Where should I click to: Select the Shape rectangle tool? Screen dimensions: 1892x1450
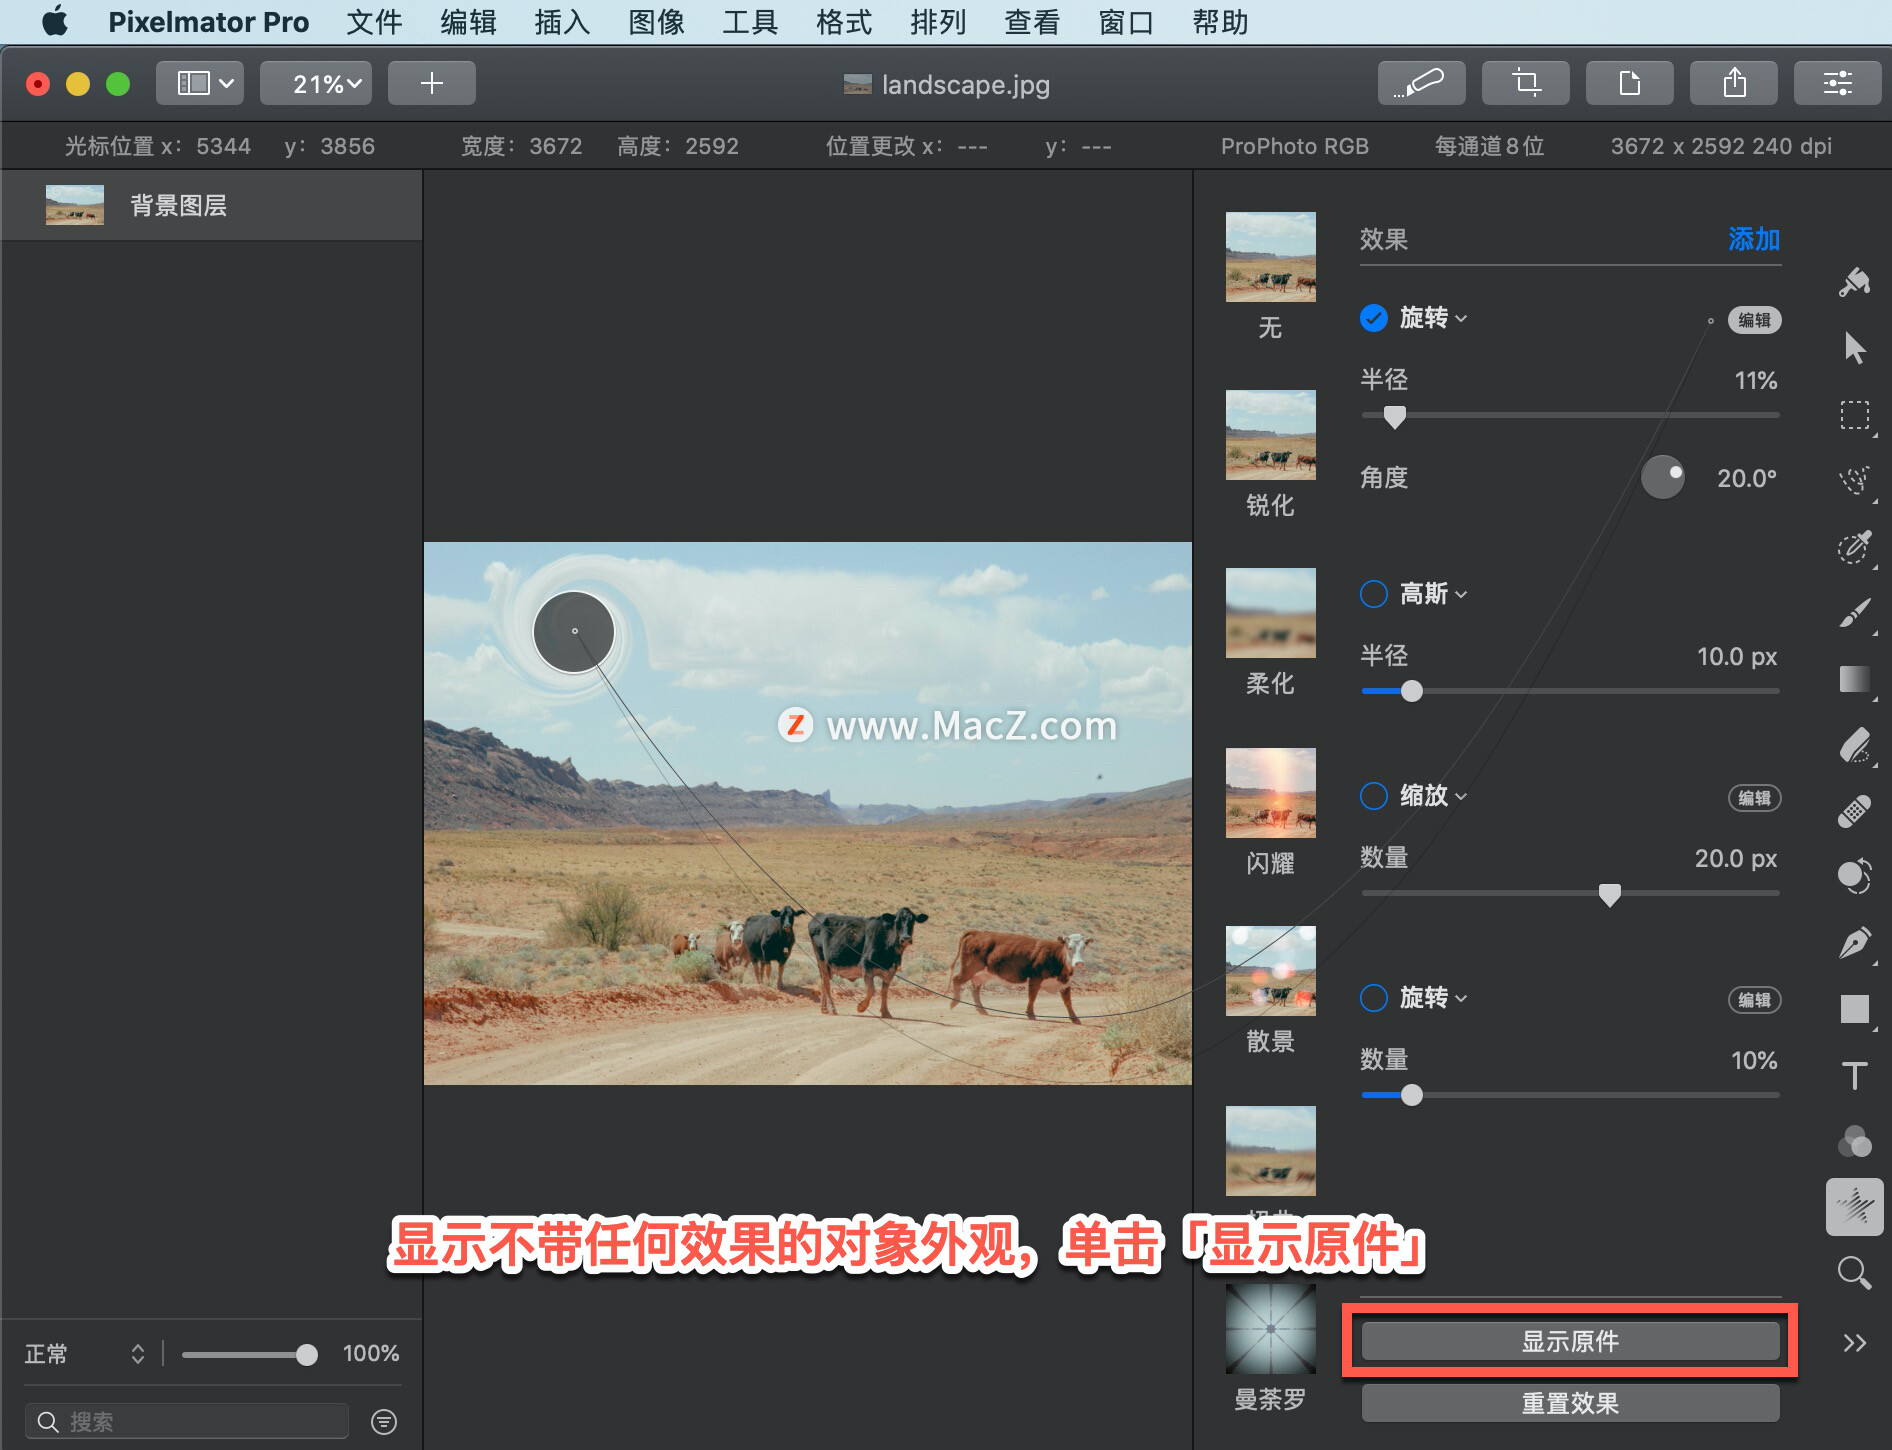tap(1854, 1009)
